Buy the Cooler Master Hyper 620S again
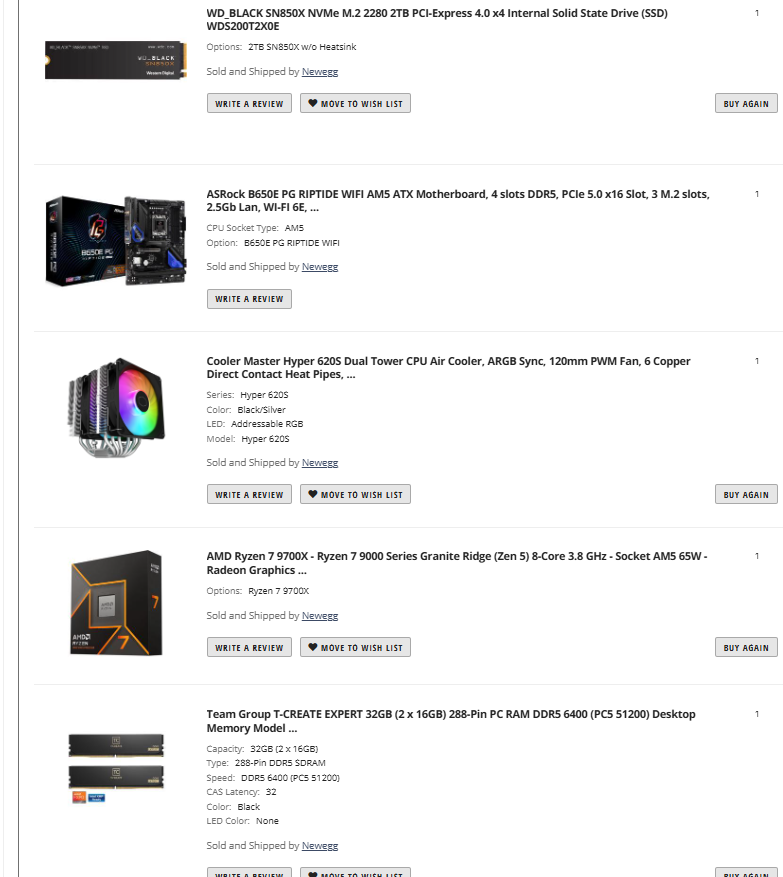 coord(746,494)
